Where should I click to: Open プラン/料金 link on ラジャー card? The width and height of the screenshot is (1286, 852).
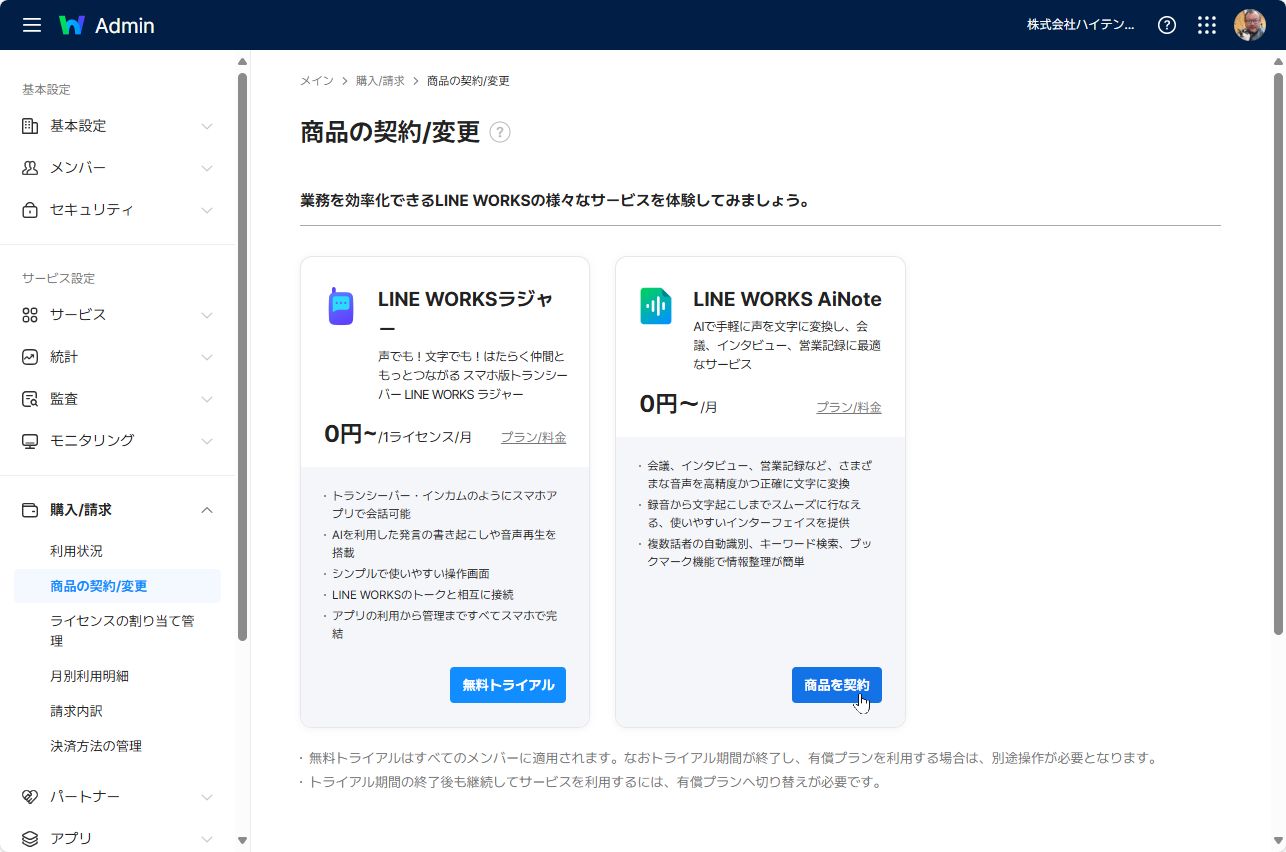point(533,437)
